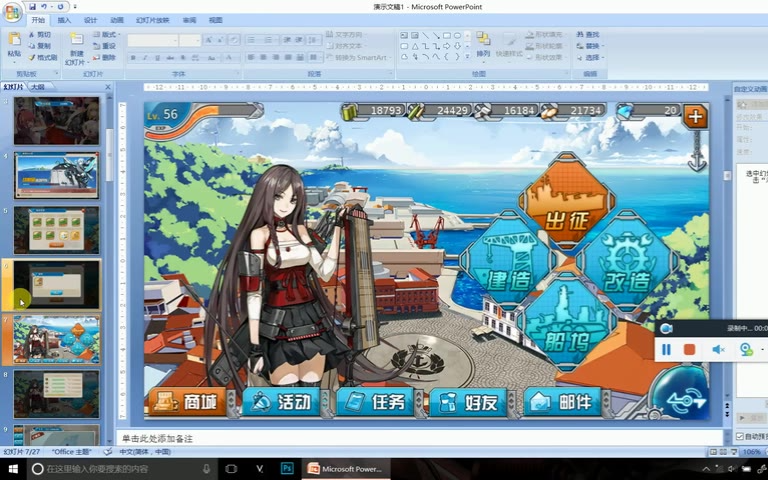
Task: Copy the selection with 复制
Action: (39, 46)
